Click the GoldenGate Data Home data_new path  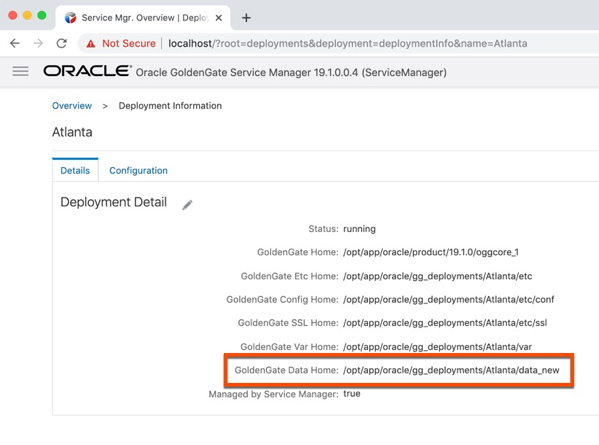[x=451, y=370]
